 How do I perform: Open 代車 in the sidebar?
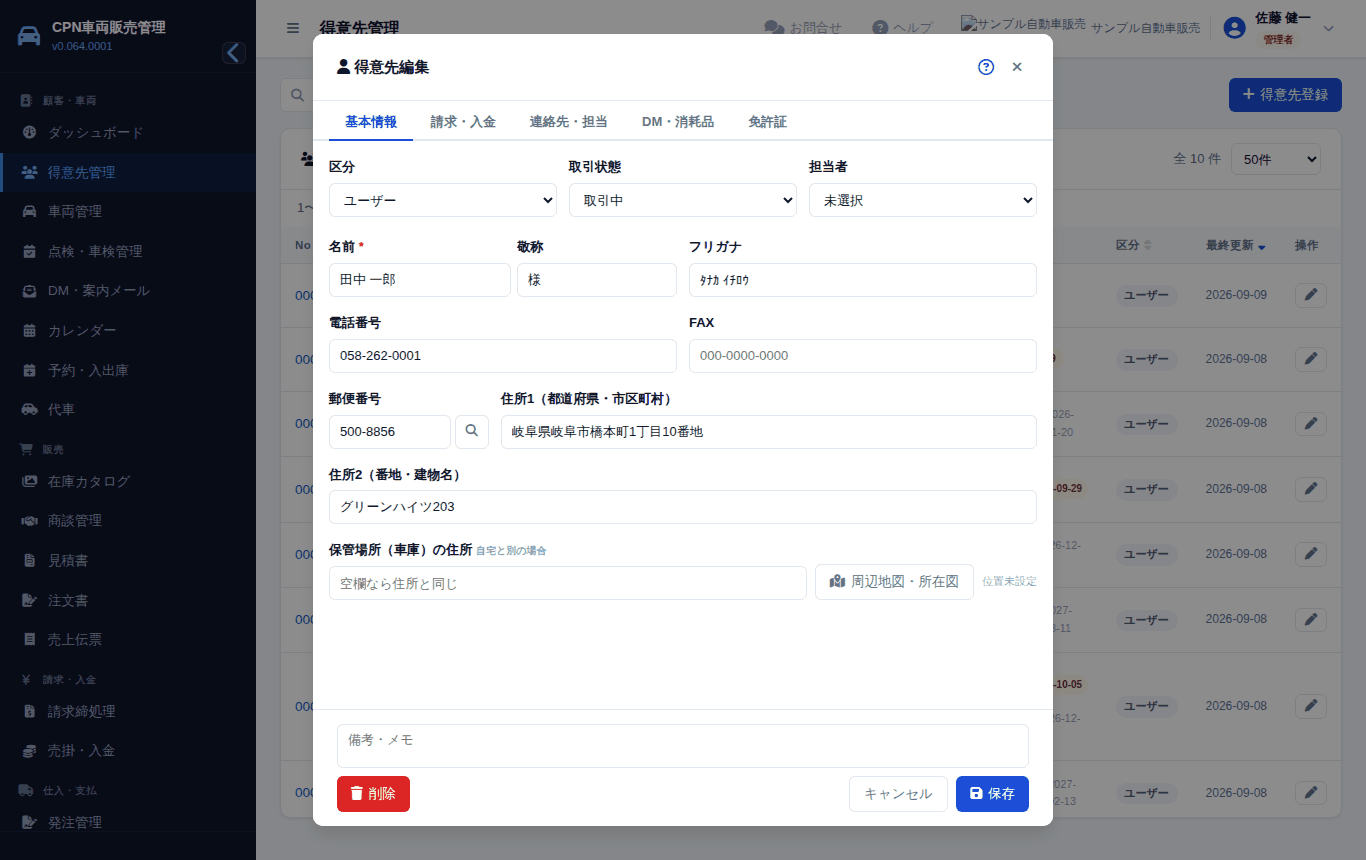pos(128,410)
